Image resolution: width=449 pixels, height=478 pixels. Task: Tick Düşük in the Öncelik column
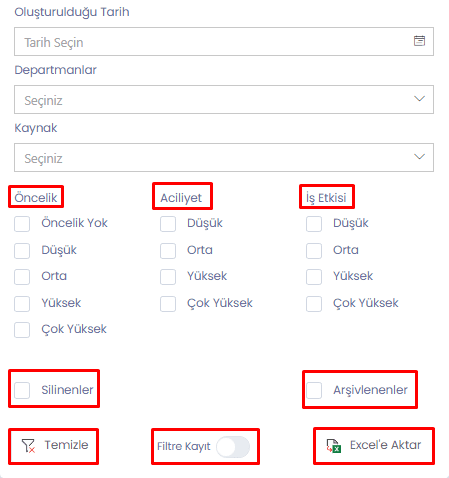pos(22,251)
